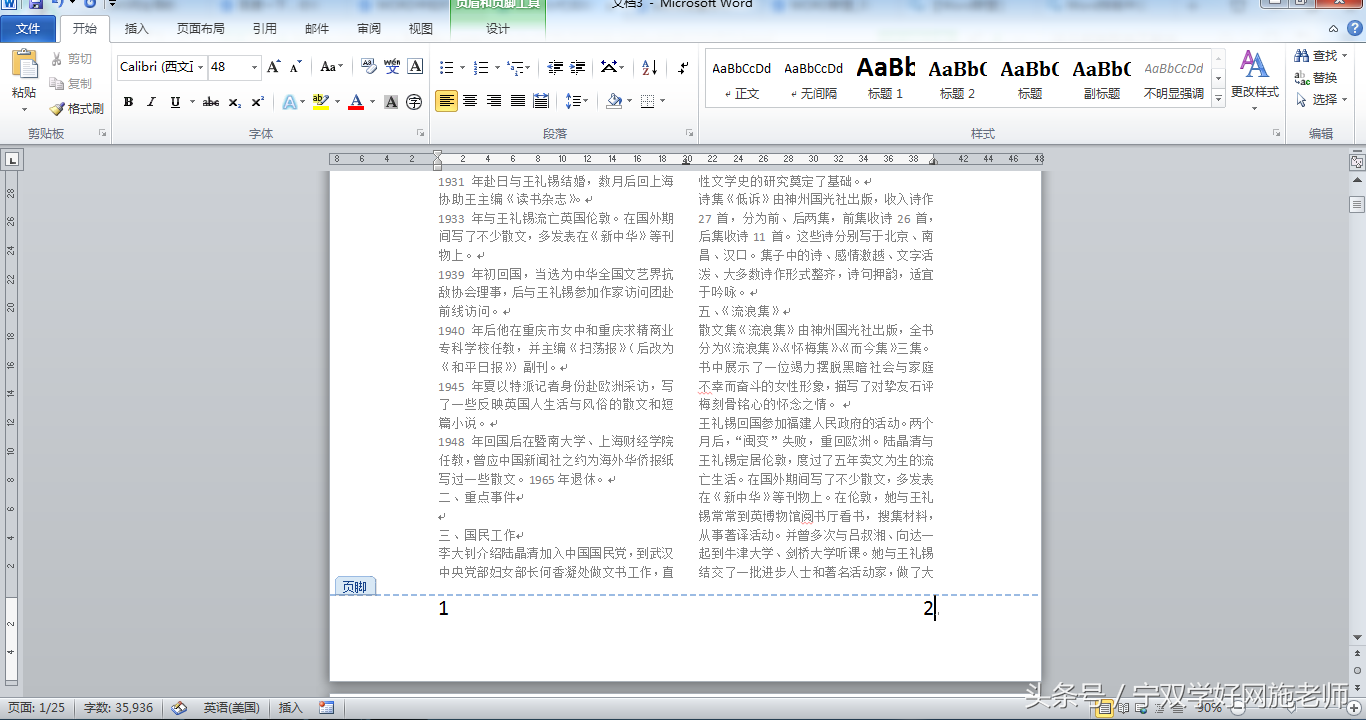This screenshot has height=720, width=1366.
Task: Click the Clear Formatting eraser icon
Action: [x=368, y=67]
